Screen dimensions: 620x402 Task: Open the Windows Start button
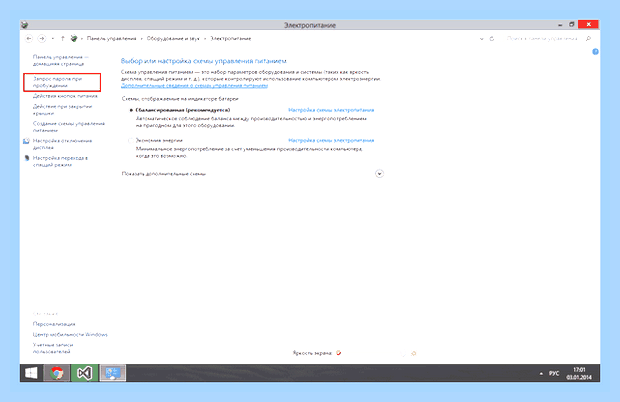pyautogui.click(x=31, y=373)
